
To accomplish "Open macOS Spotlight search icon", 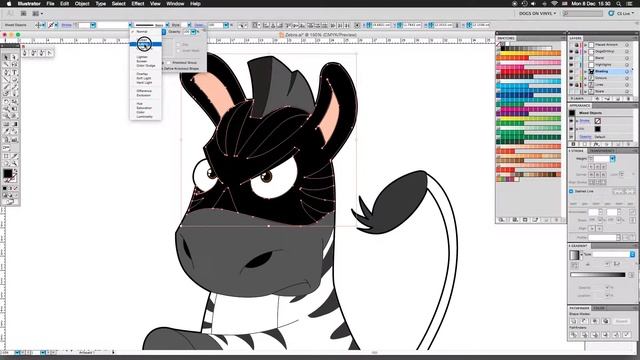I will (x=619, y=4).
